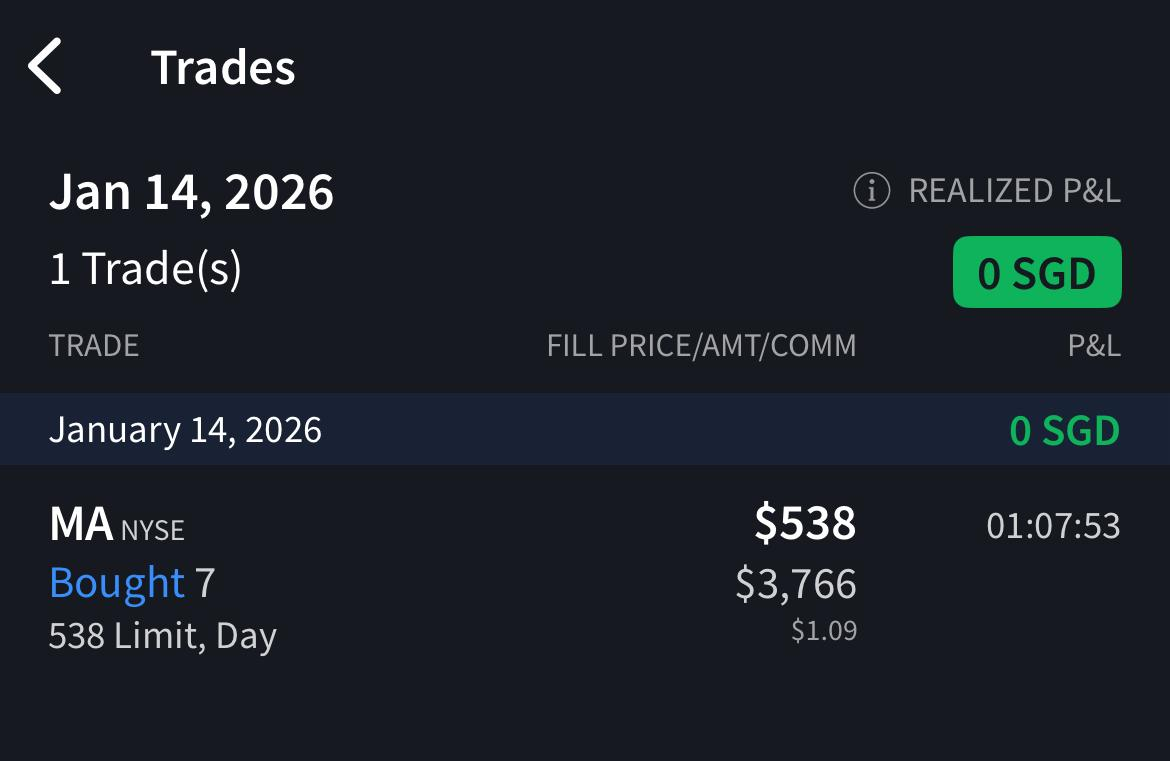Tap the green 0 SGD badge
The height and width of the screenshot is (761, 1170).
1037,273
